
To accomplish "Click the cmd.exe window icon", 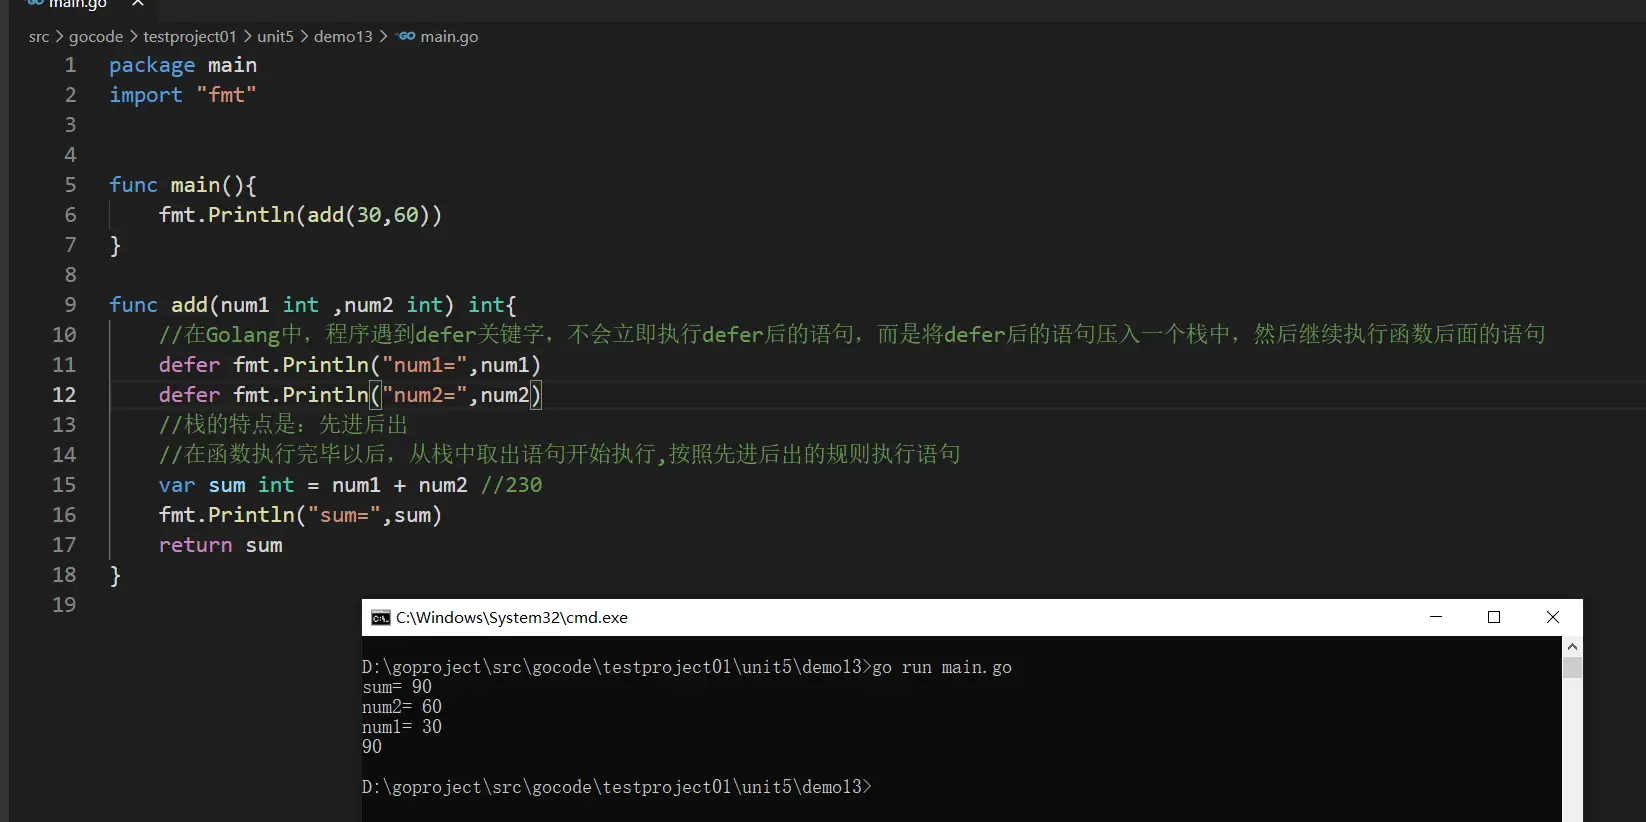I will tap(380, 618).
